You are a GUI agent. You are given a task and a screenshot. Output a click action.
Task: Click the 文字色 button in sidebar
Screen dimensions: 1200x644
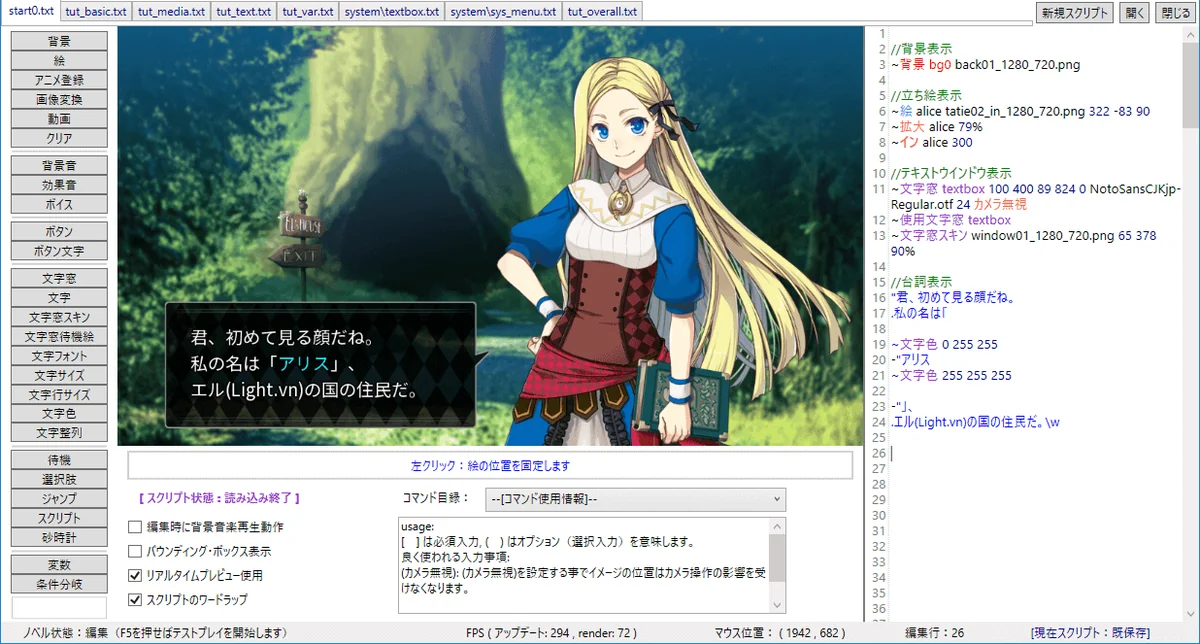coord(59,414)
